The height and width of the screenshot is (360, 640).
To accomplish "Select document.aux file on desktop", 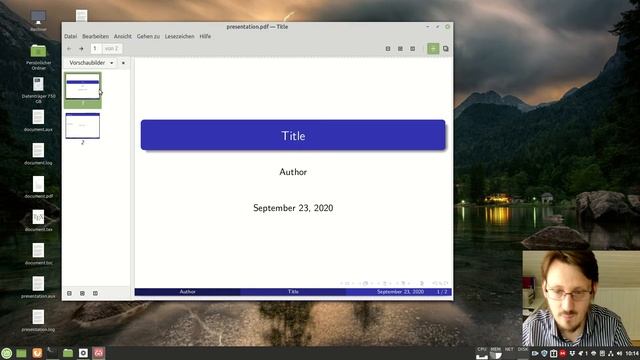I will (x=38, y=121).
